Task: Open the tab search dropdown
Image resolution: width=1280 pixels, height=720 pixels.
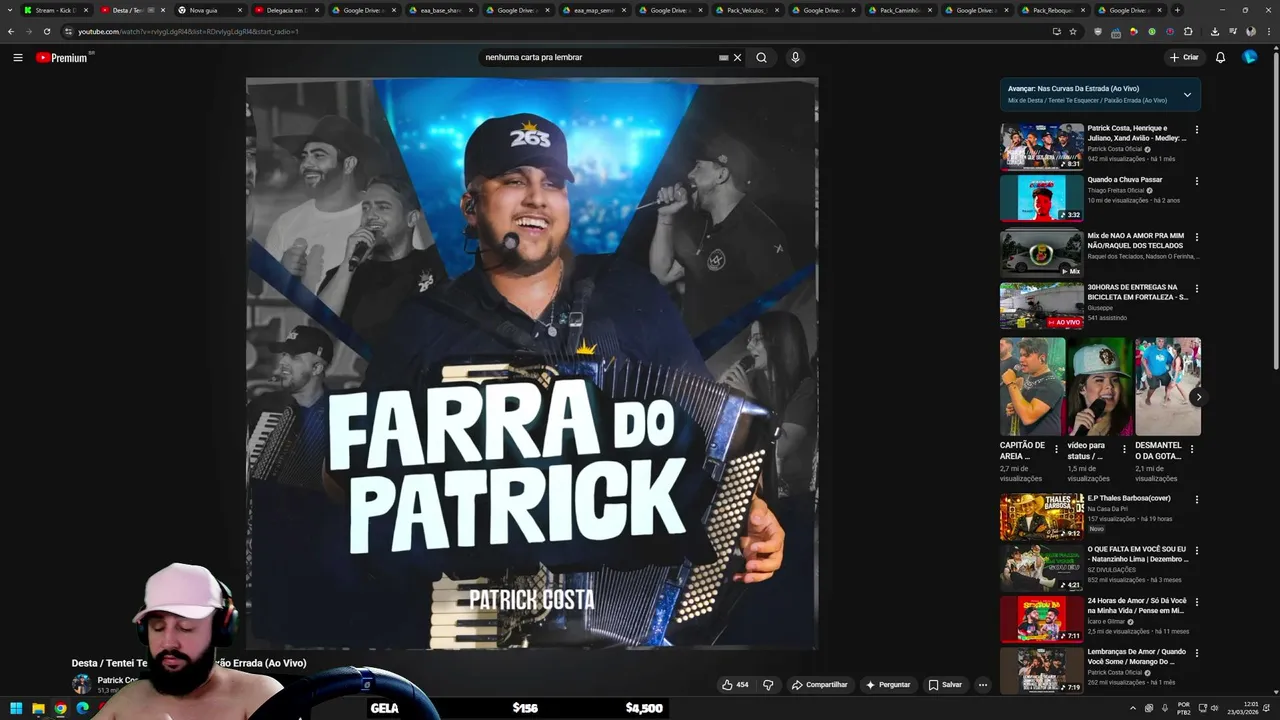Action: (x=10, y=10)
